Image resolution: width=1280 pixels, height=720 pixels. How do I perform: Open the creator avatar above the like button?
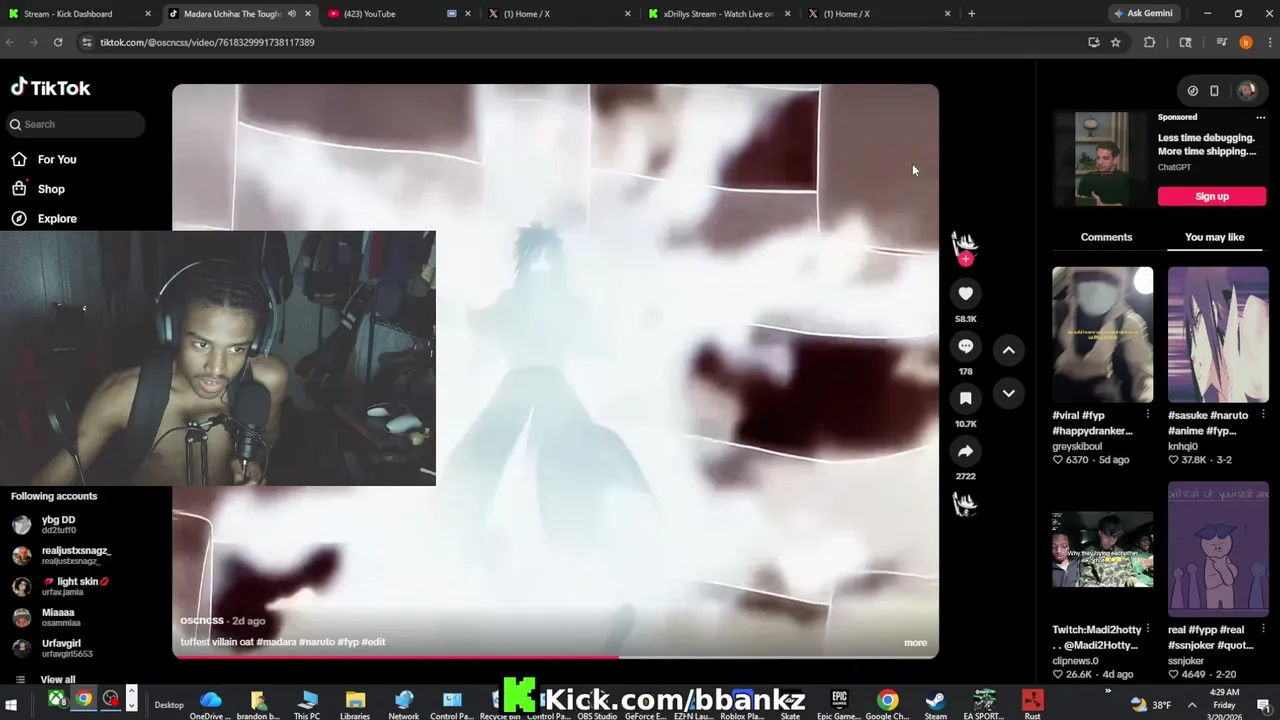(x=965, y=243)
